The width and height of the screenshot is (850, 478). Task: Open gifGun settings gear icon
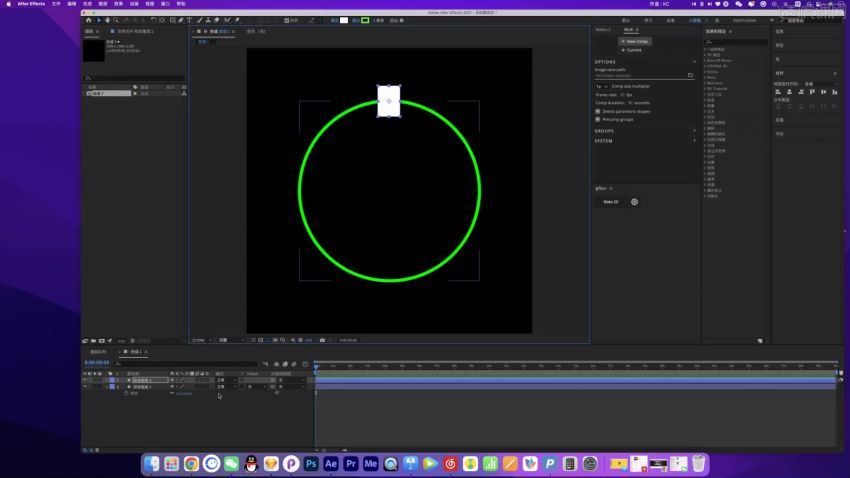coord(634,202)
